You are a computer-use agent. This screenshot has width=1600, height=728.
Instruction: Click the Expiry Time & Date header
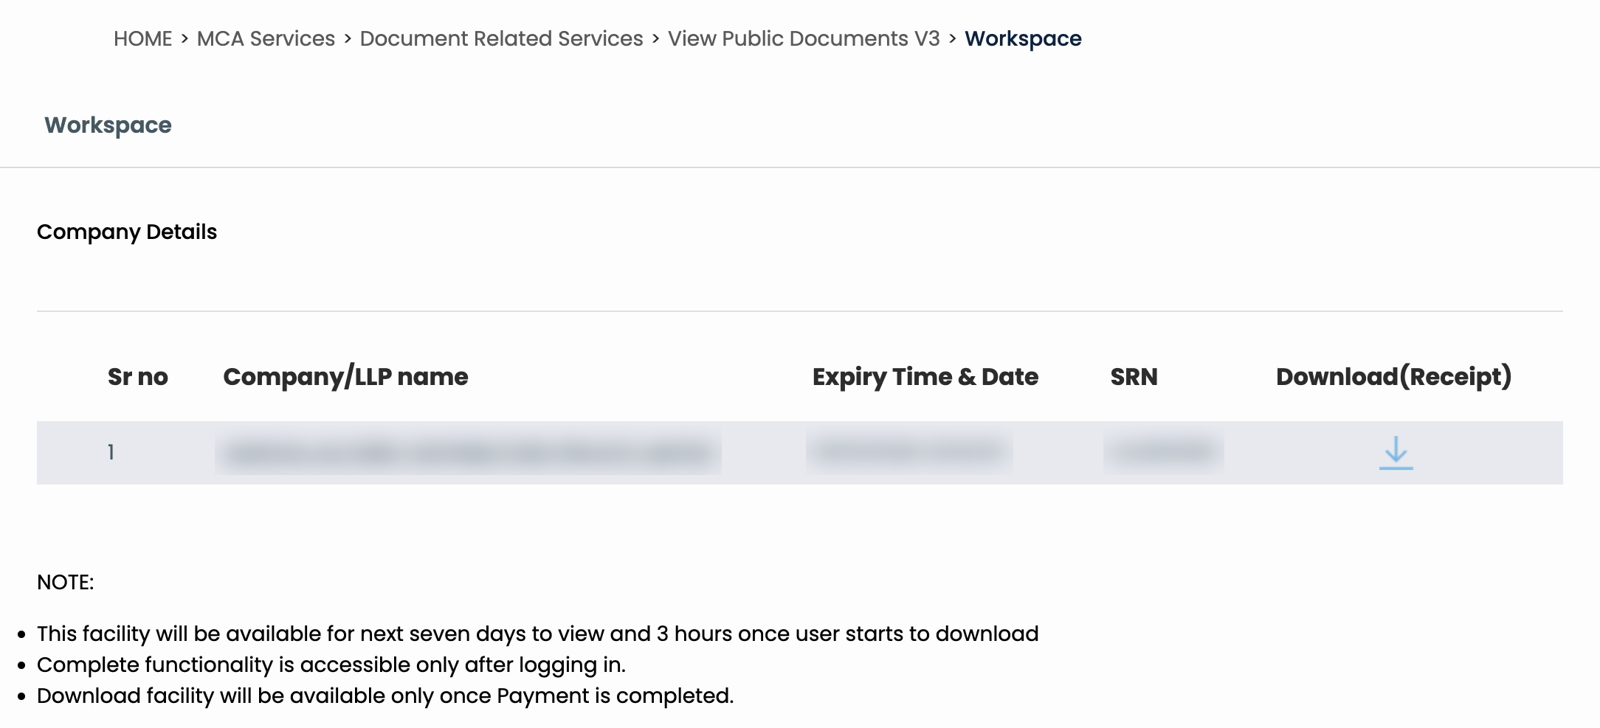[x=925, y=377]
